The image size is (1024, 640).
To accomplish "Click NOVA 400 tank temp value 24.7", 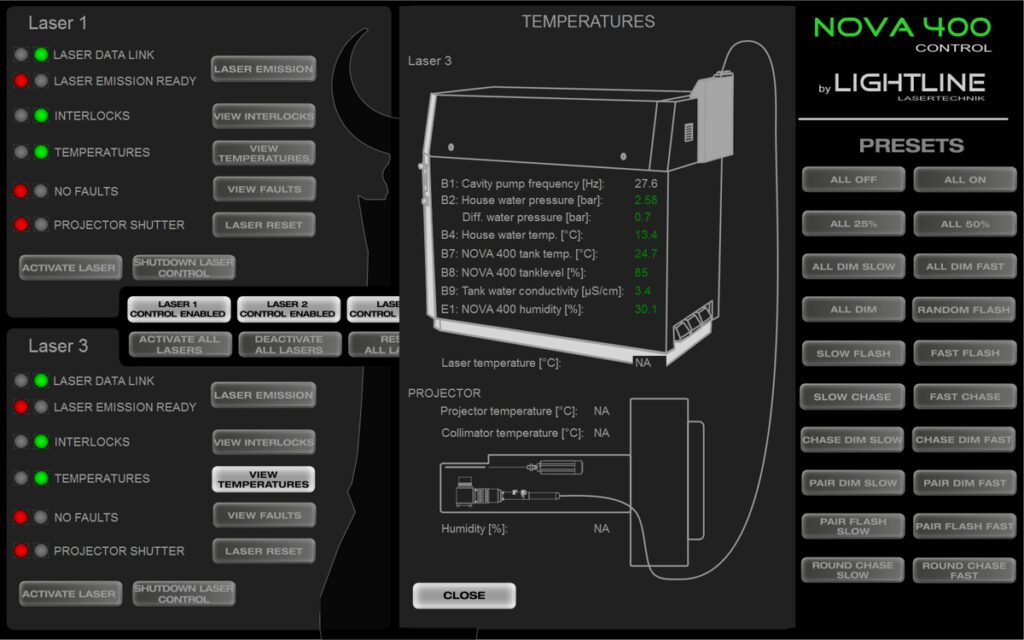I will [646, 253].
